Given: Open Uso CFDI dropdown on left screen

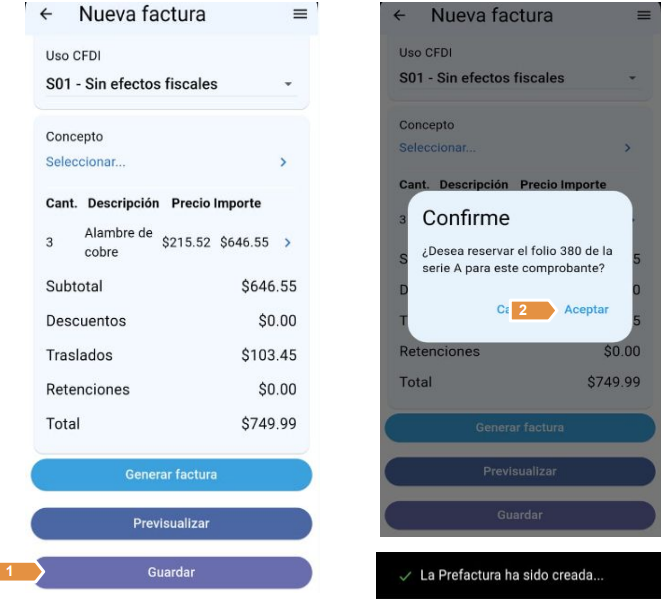Looking at the screenshot, I should [288, 85].
